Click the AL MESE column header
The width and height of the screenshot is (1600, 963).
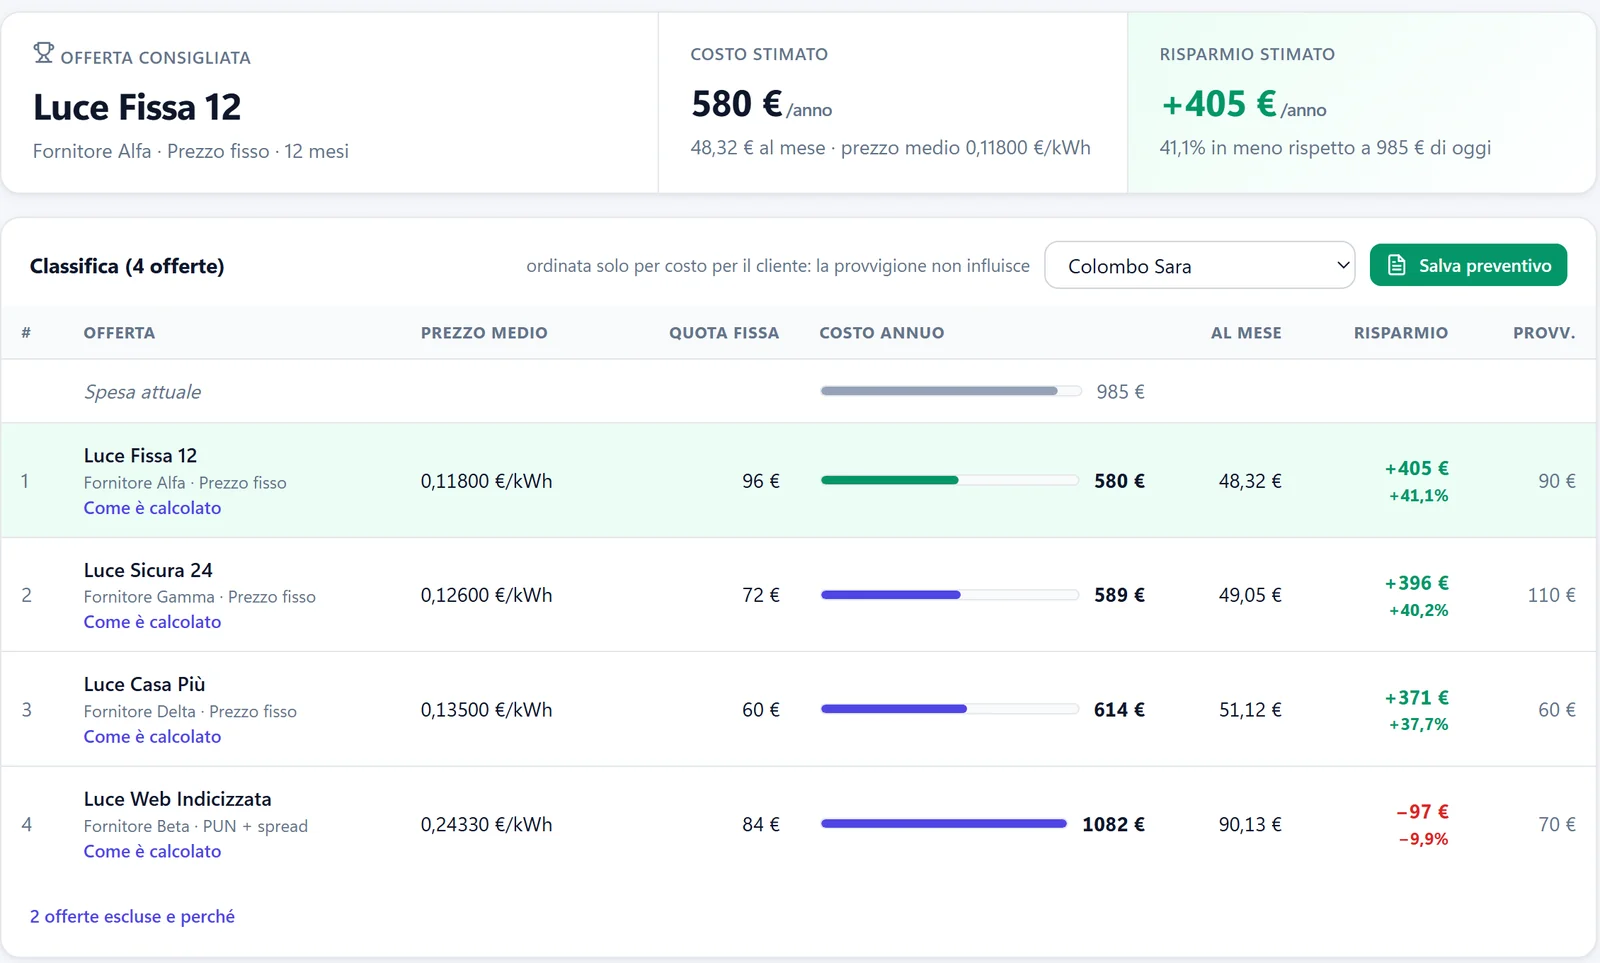pos(1246,333)
